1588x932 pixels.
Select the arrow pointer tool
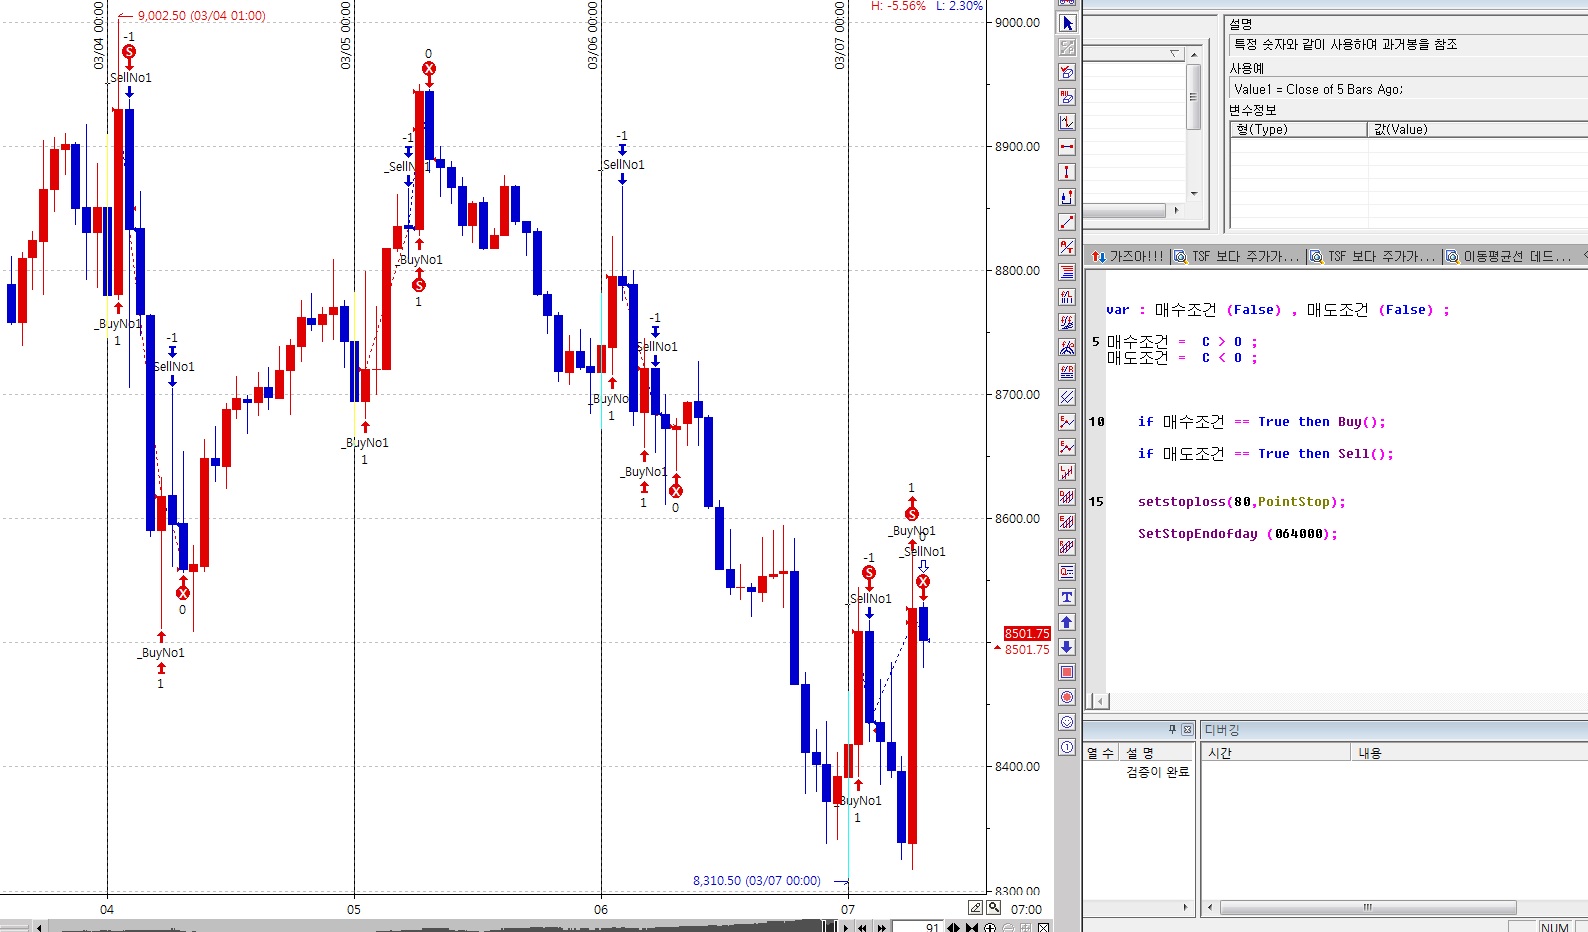1067,23
